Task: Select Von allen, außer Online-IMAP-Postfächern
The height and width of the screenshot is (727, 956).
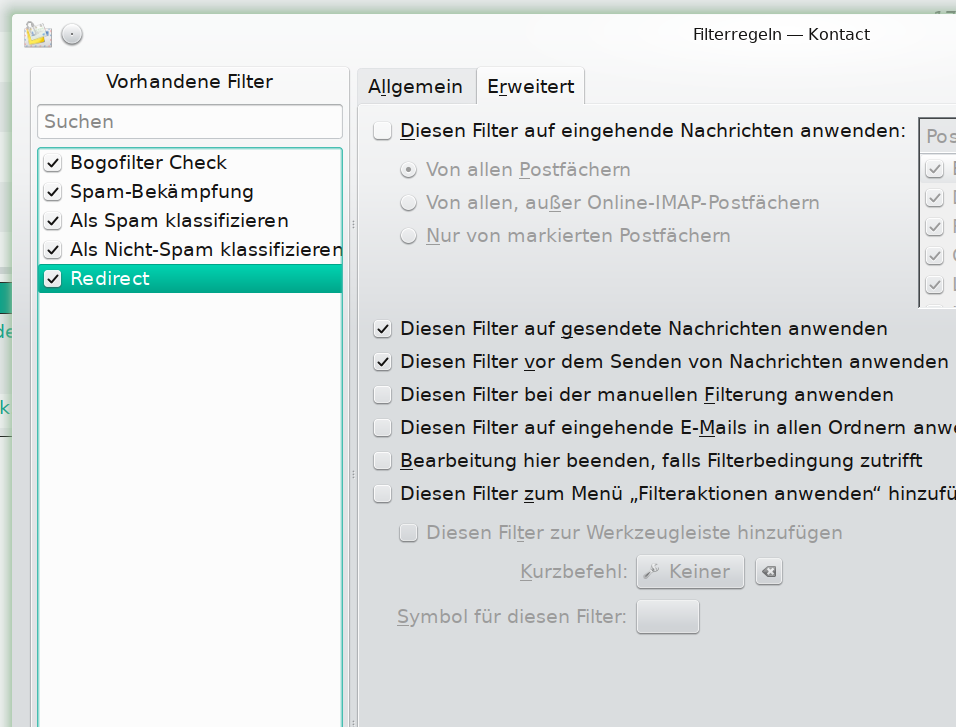Action: 408,202
